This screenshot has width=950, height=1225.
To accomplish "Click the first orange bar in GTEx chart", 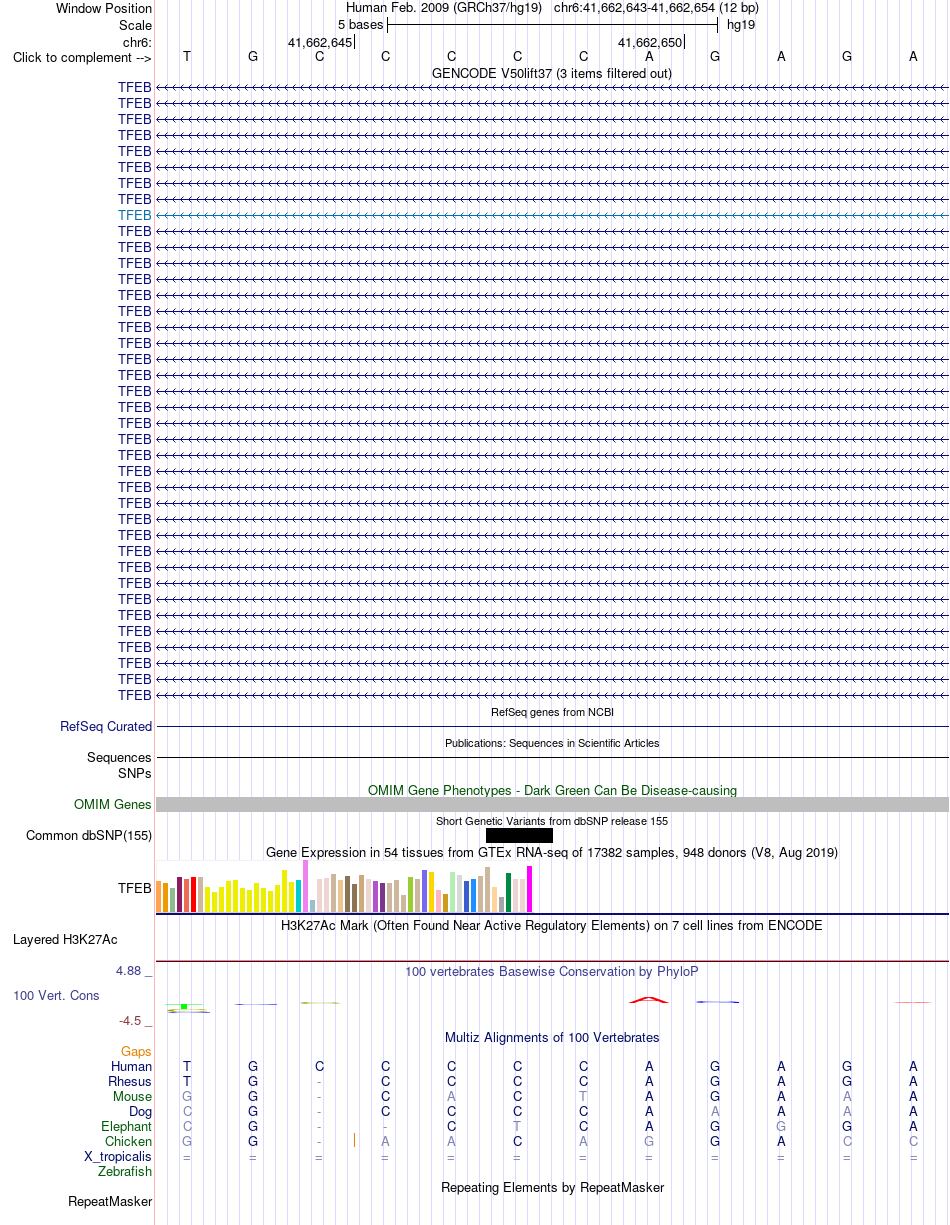I will coord(159,897).
